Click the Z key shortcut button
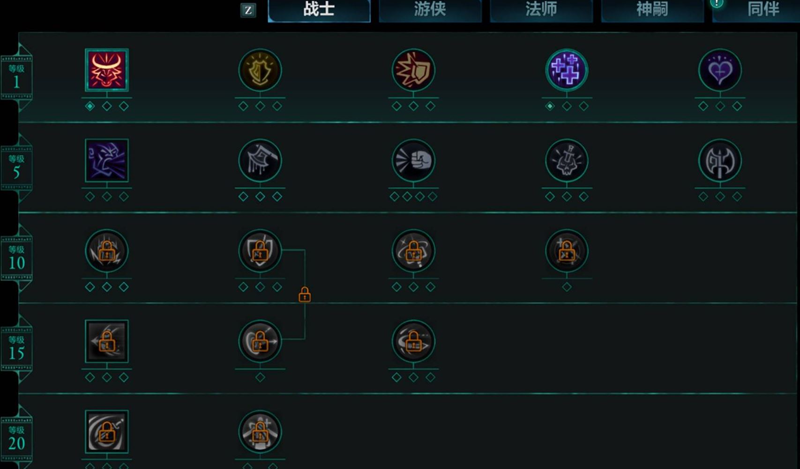 tap(248, 10)
